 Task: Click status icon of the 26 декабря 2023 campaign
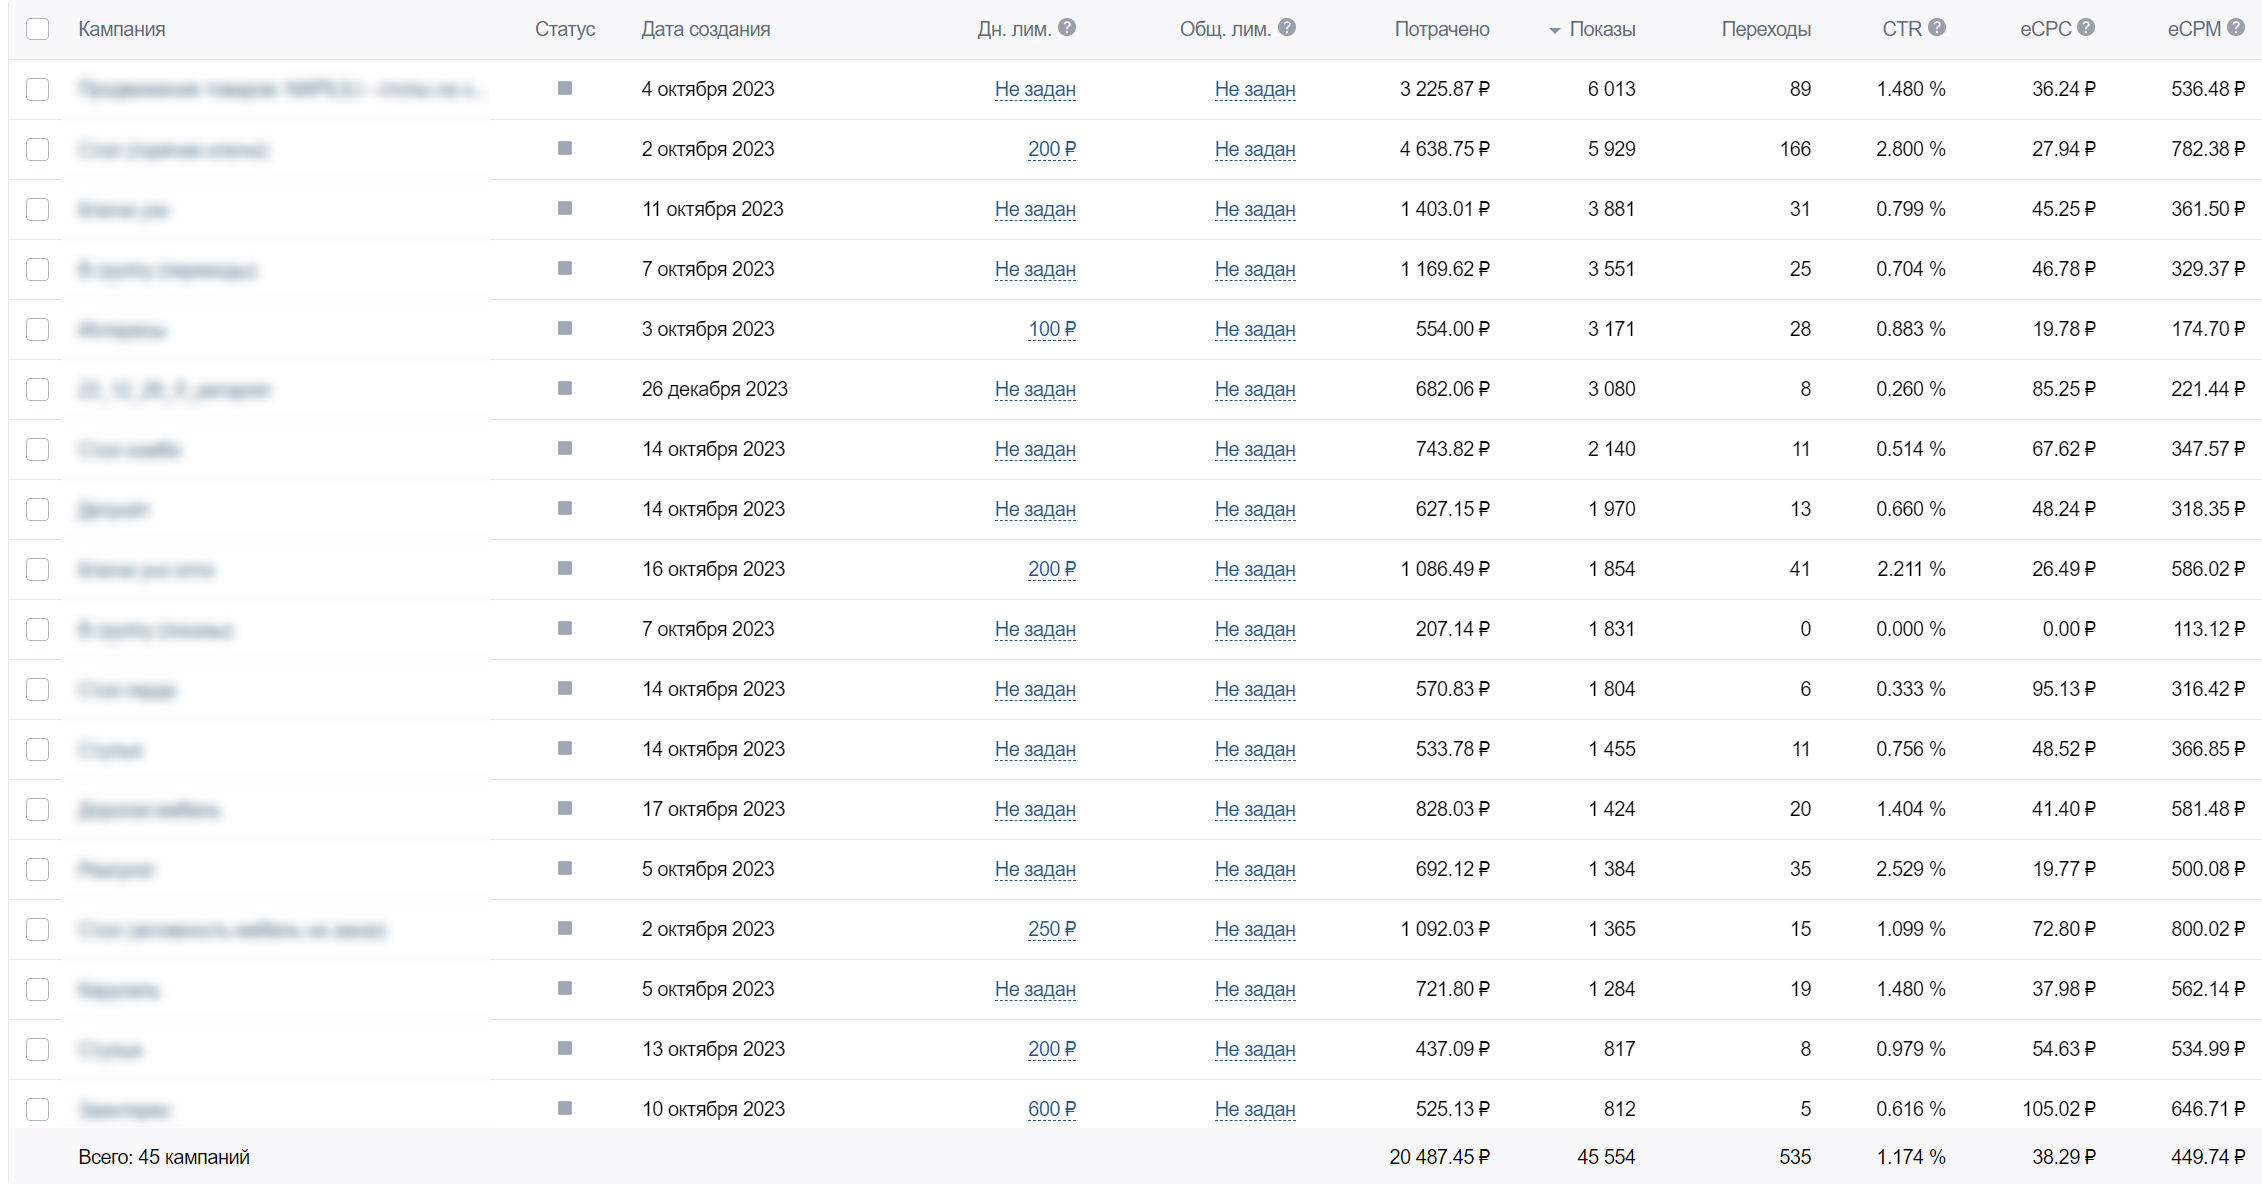point(565,389)
